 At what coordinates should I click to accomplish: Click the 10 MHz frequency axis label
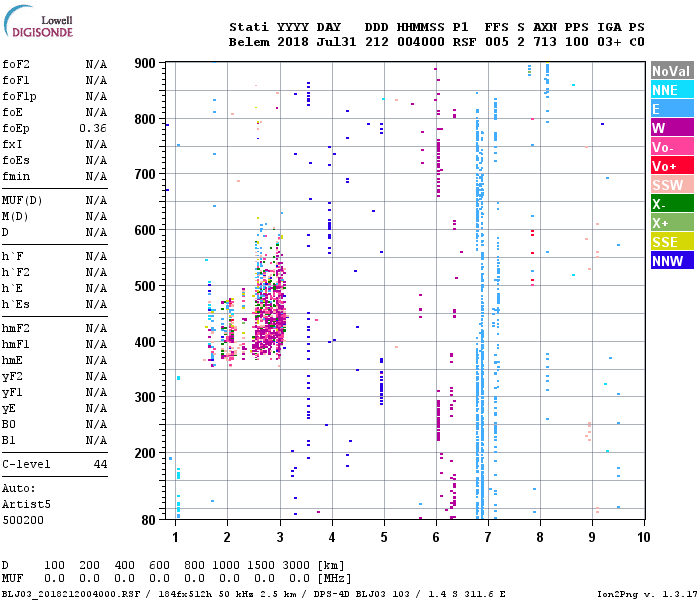point(644,537)
